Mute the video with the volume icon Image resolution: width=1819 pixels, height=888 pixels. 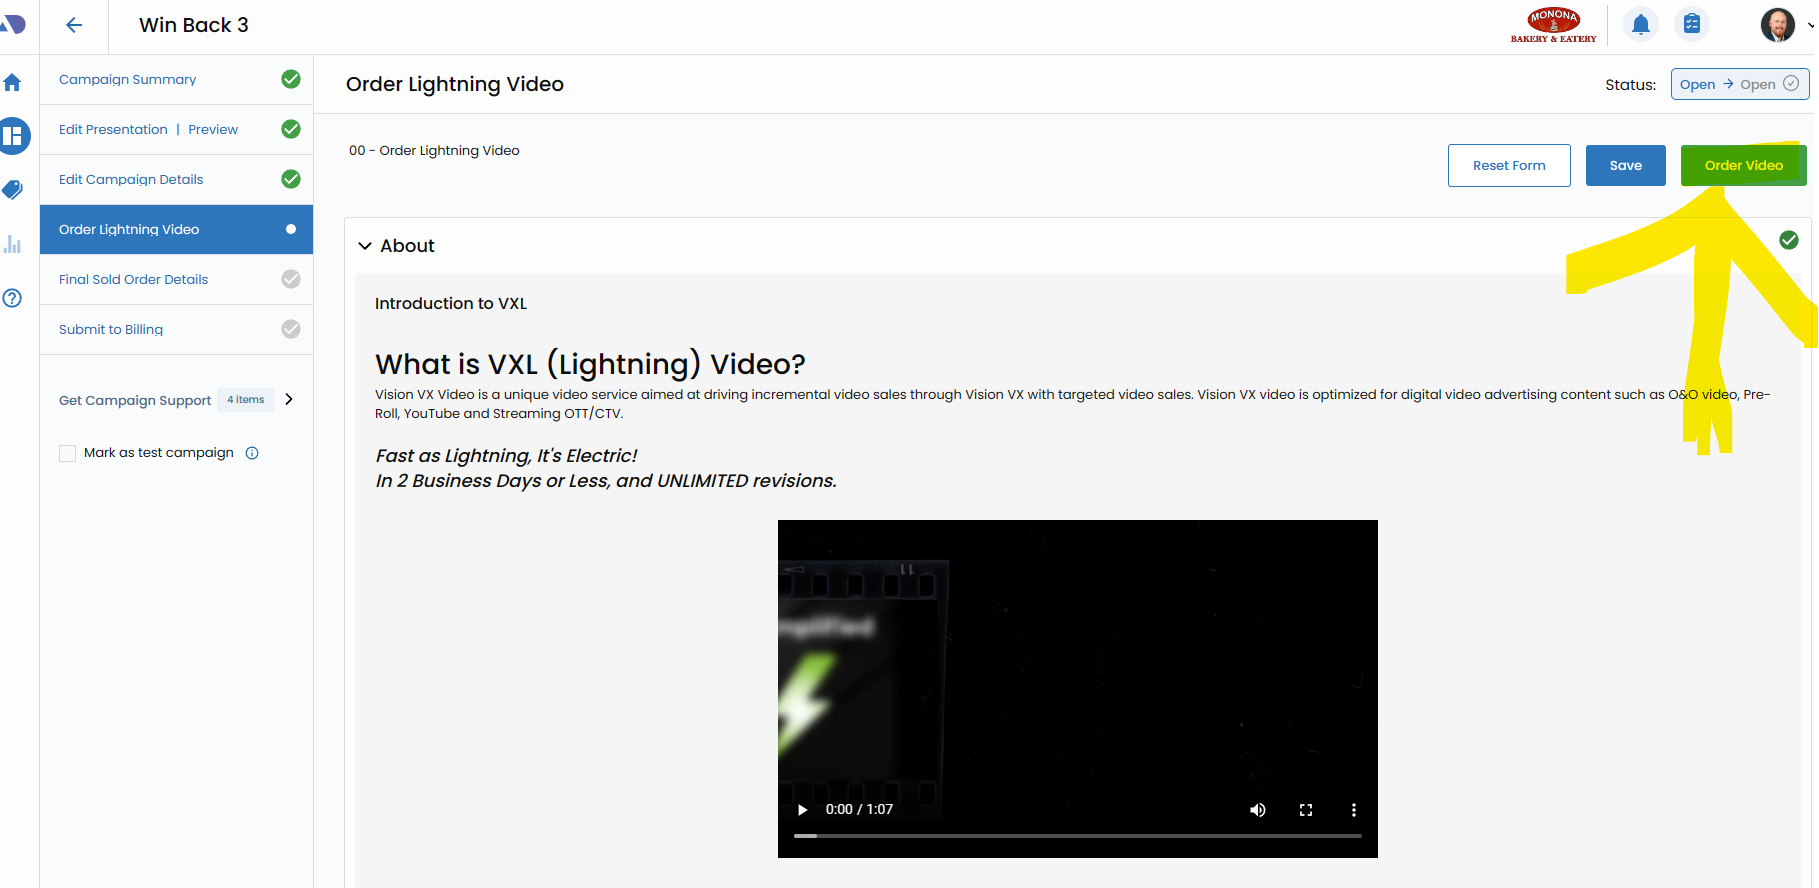(1258, 810)
